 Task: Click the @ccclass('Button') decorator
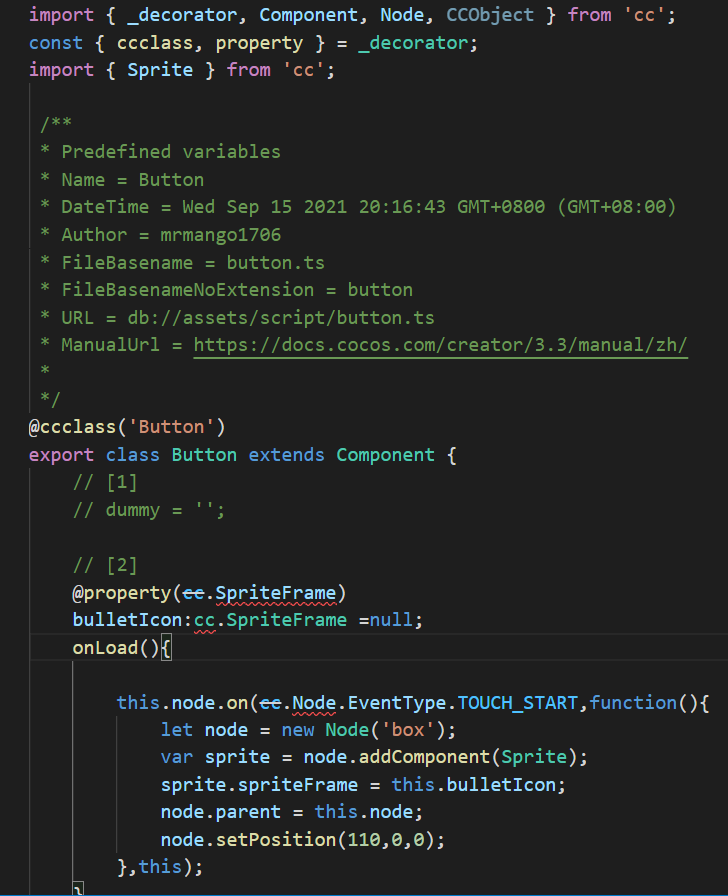pyautogui.click(x=127, y=427)
